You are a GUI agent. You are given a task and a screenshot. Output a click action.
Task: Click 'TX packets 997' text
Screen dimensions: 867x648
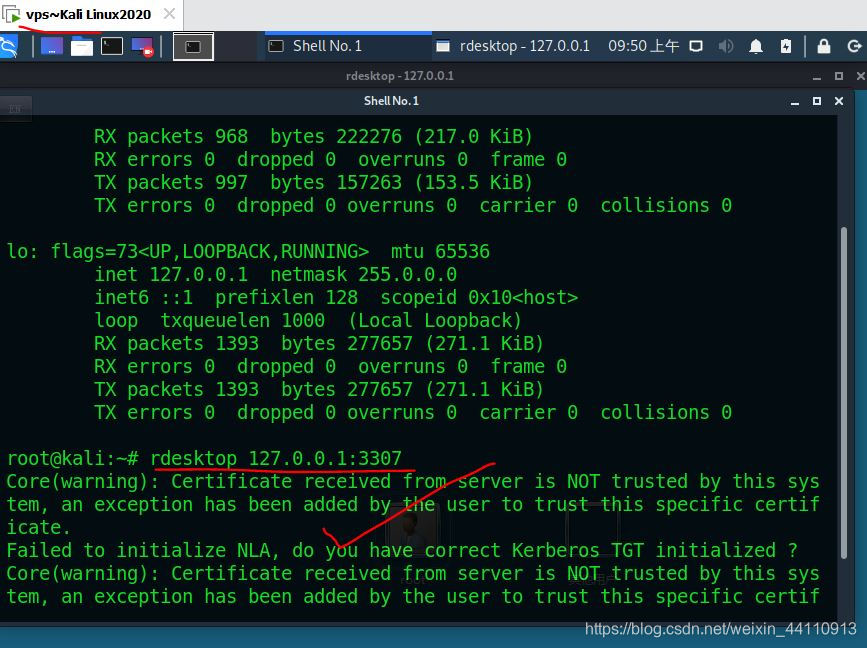(171, 182)
